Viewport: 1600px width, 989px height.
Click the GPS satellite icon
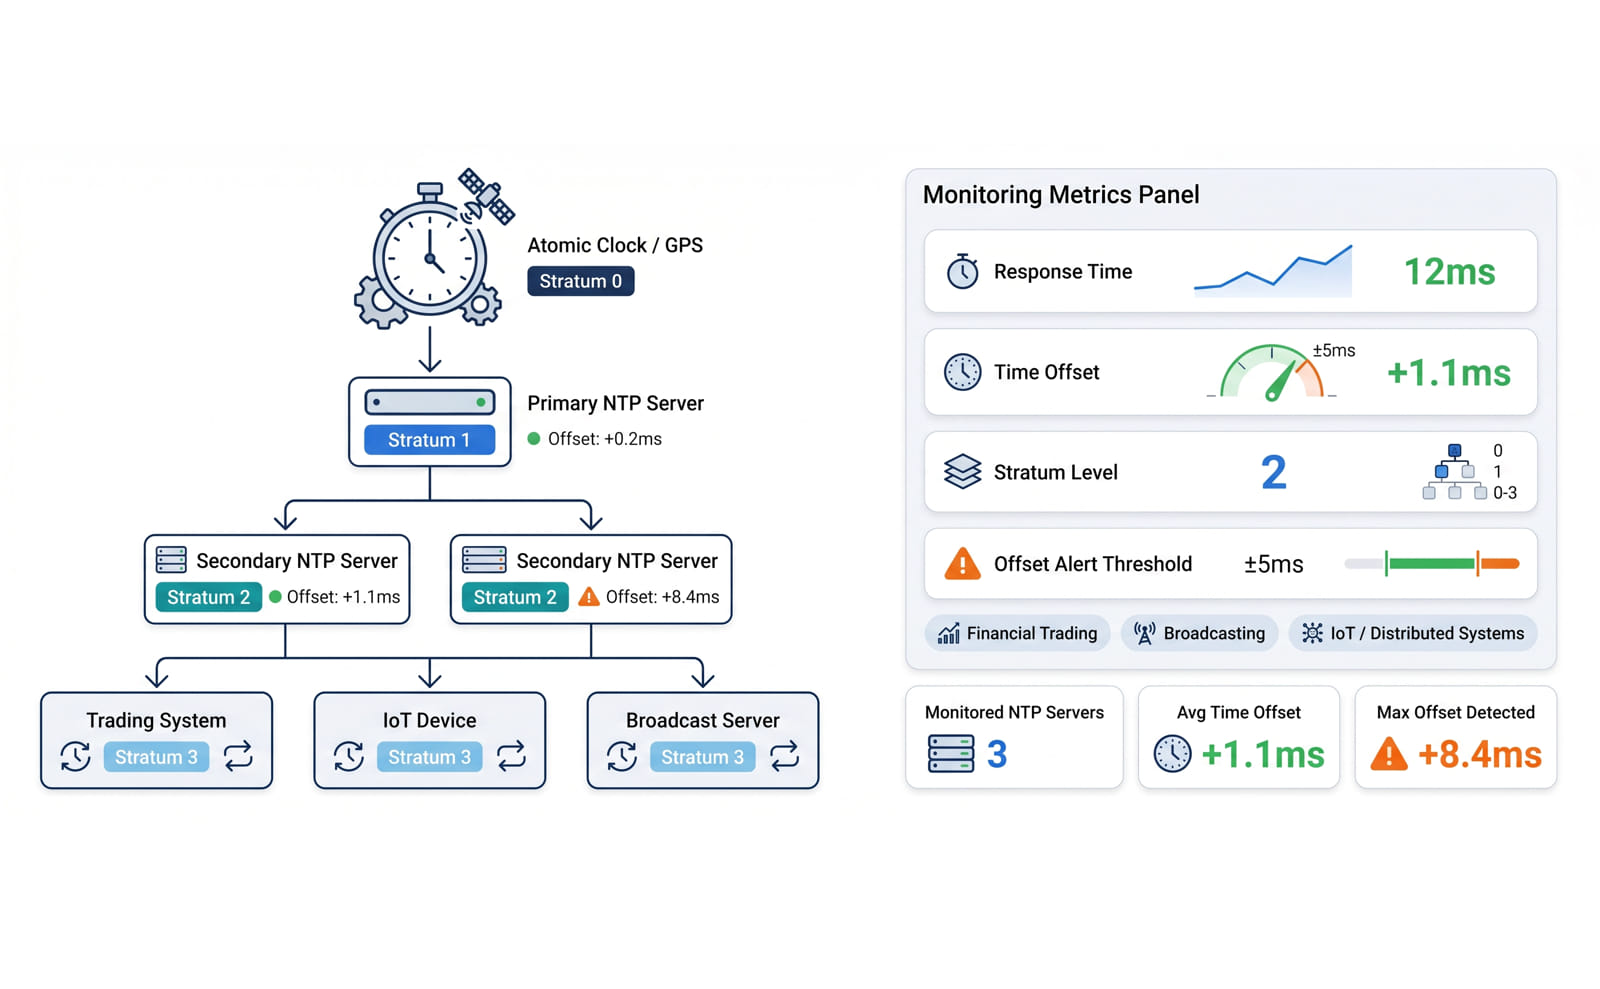[487, 196]
